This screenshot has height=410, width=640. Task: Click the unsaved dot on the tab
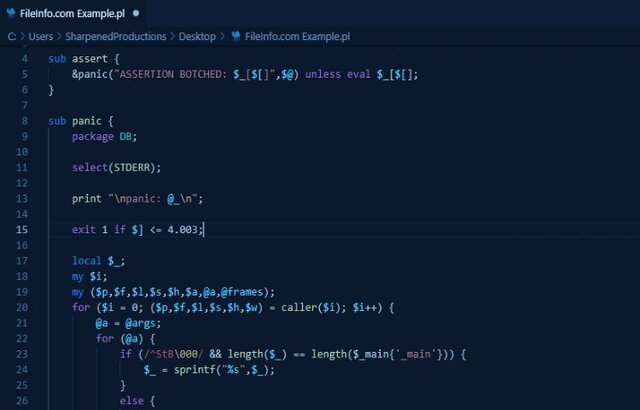tap(136, 13)
